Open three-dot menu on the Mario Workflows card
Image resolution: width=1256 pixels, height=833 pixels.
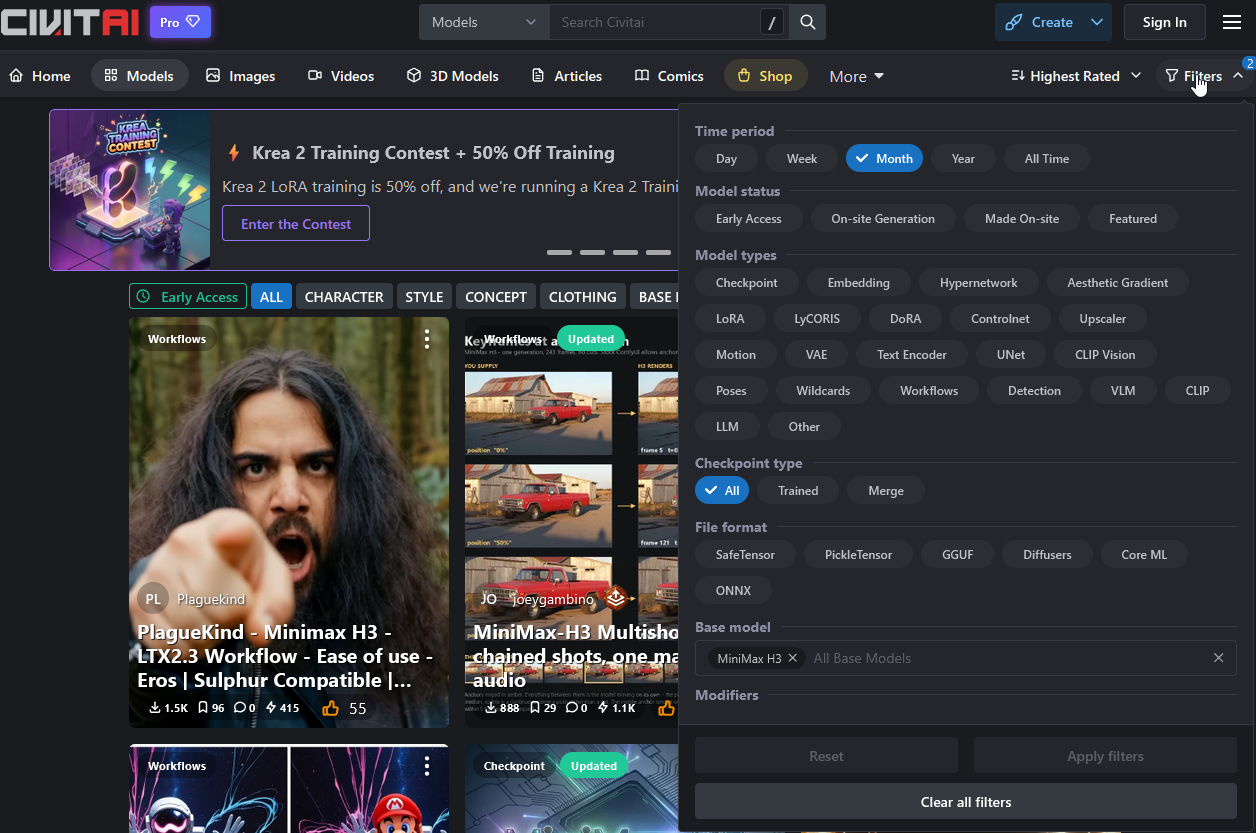[427, 766]
